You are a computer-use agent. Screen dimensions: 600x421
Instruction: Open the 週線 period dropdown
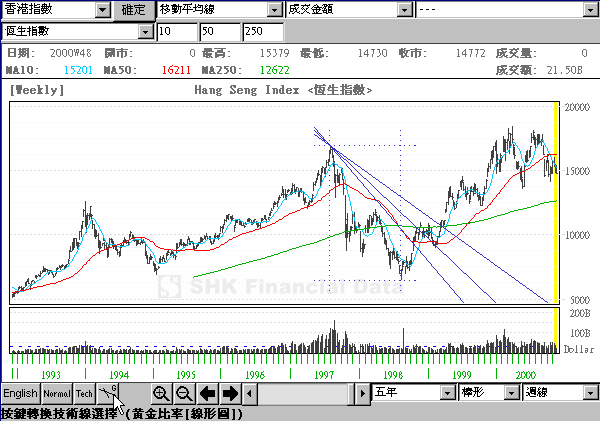coord(589,393)
